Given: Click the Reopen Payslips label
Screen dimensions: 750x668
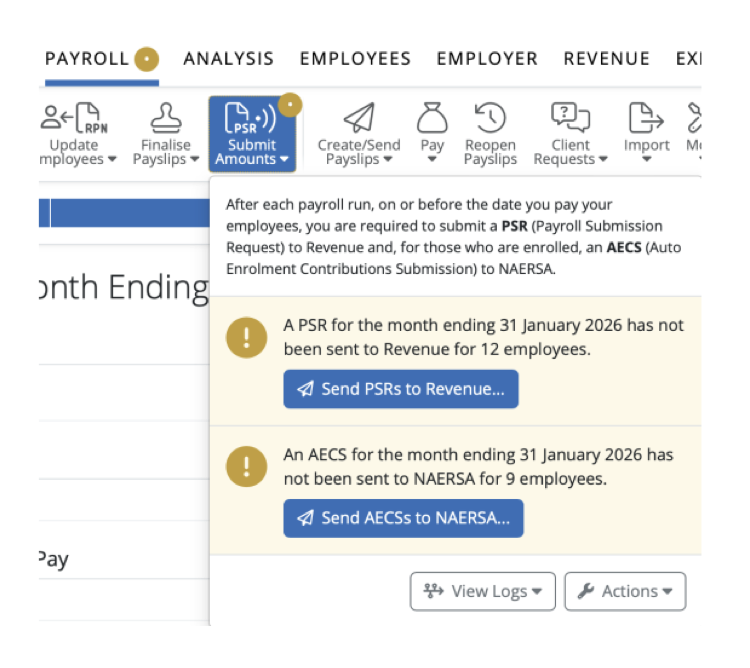Looking at the screenshot, I should tap(490, 152).
